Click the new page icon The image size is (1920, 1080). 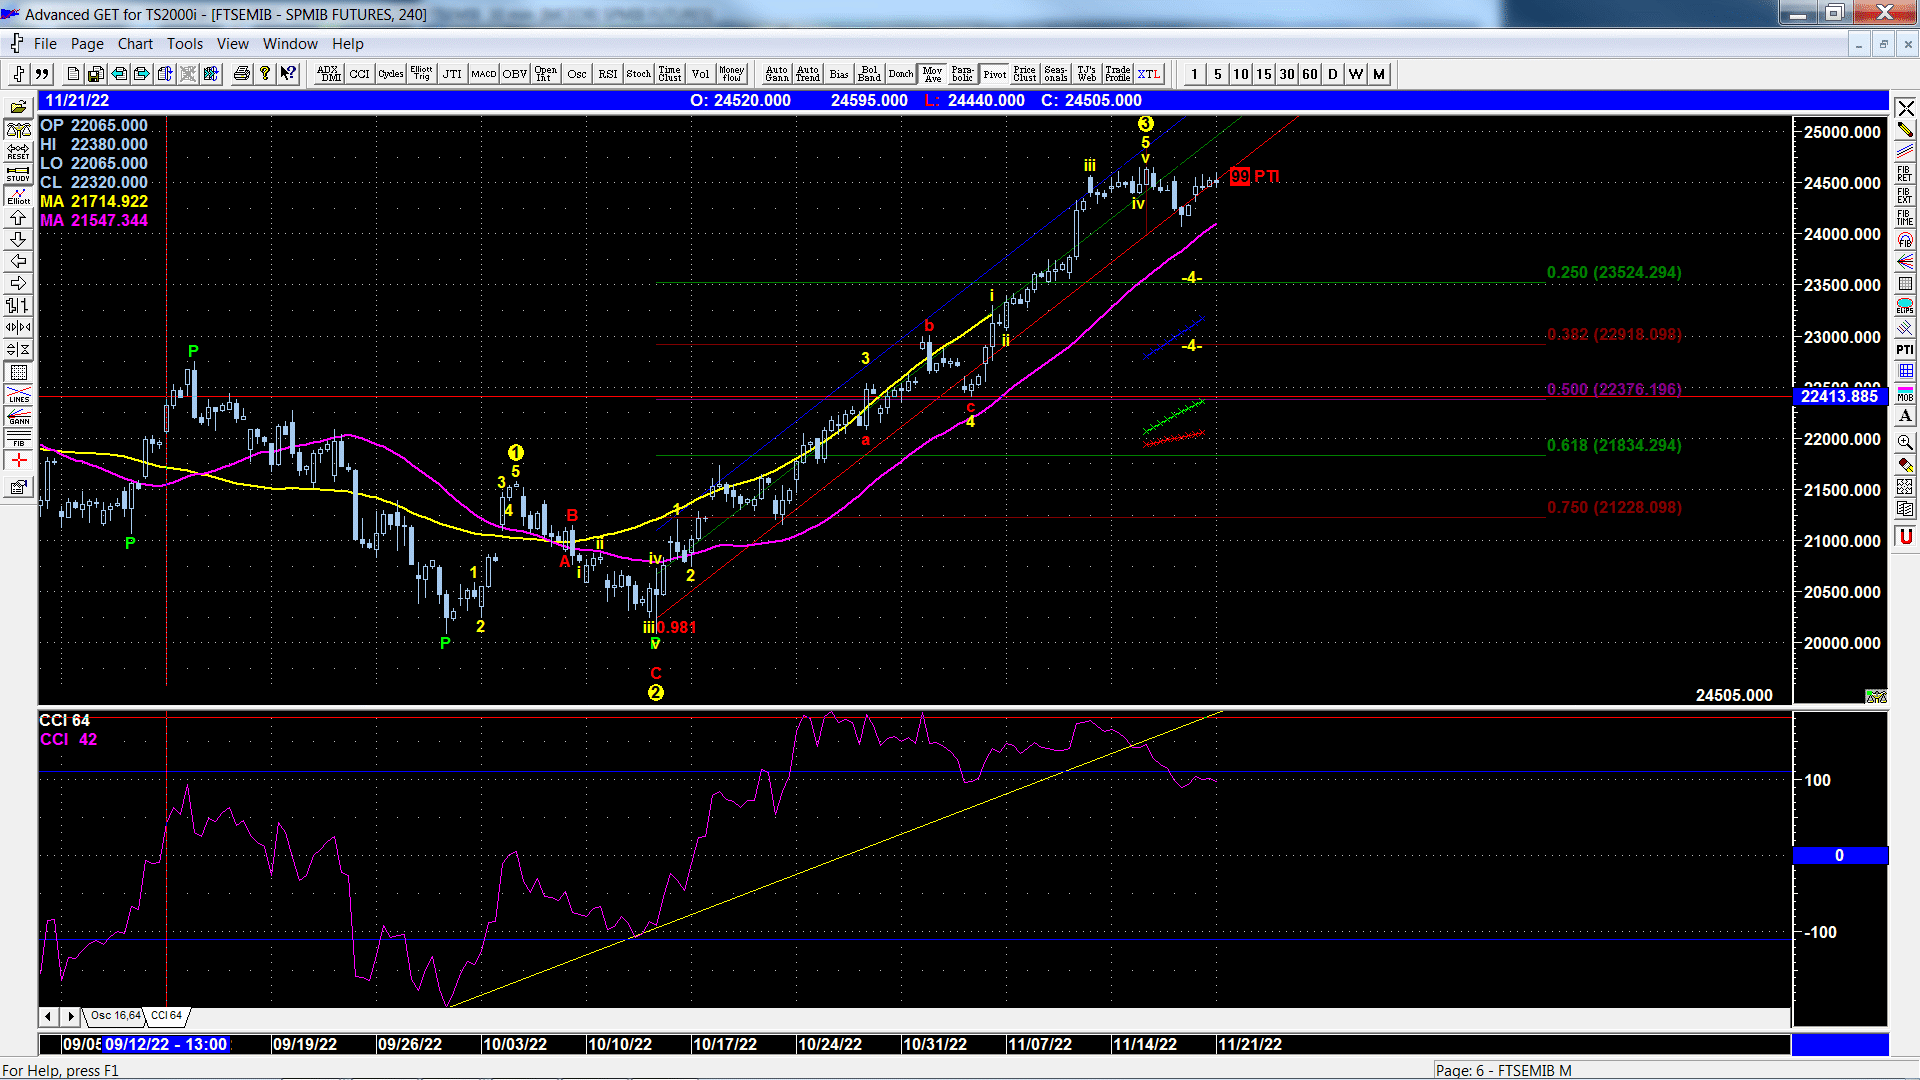[x=73, y=74]
